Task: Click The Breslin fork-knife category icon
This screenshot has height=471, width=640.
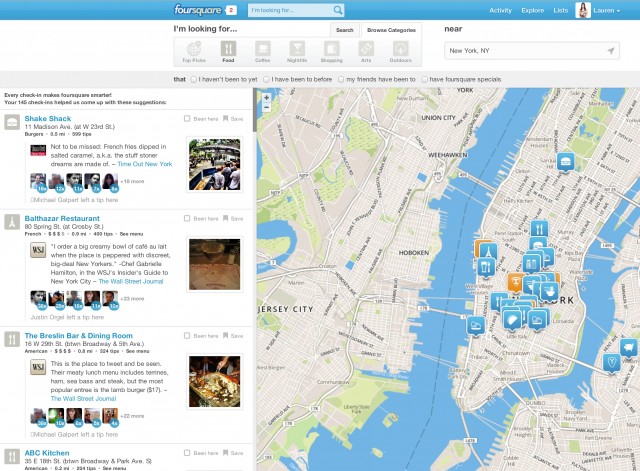Action: tap(12, 339)
